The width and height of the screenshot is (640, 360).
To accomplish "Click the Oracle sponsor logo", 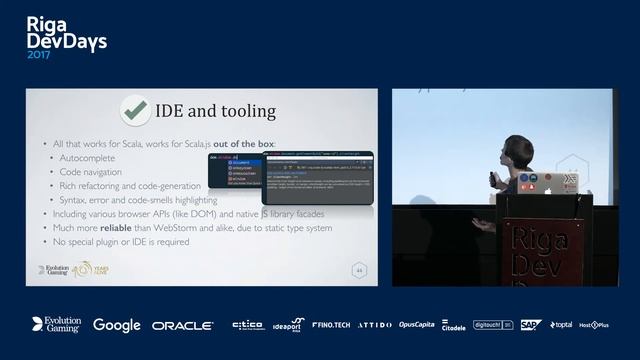I will click(x=182, y=326).
